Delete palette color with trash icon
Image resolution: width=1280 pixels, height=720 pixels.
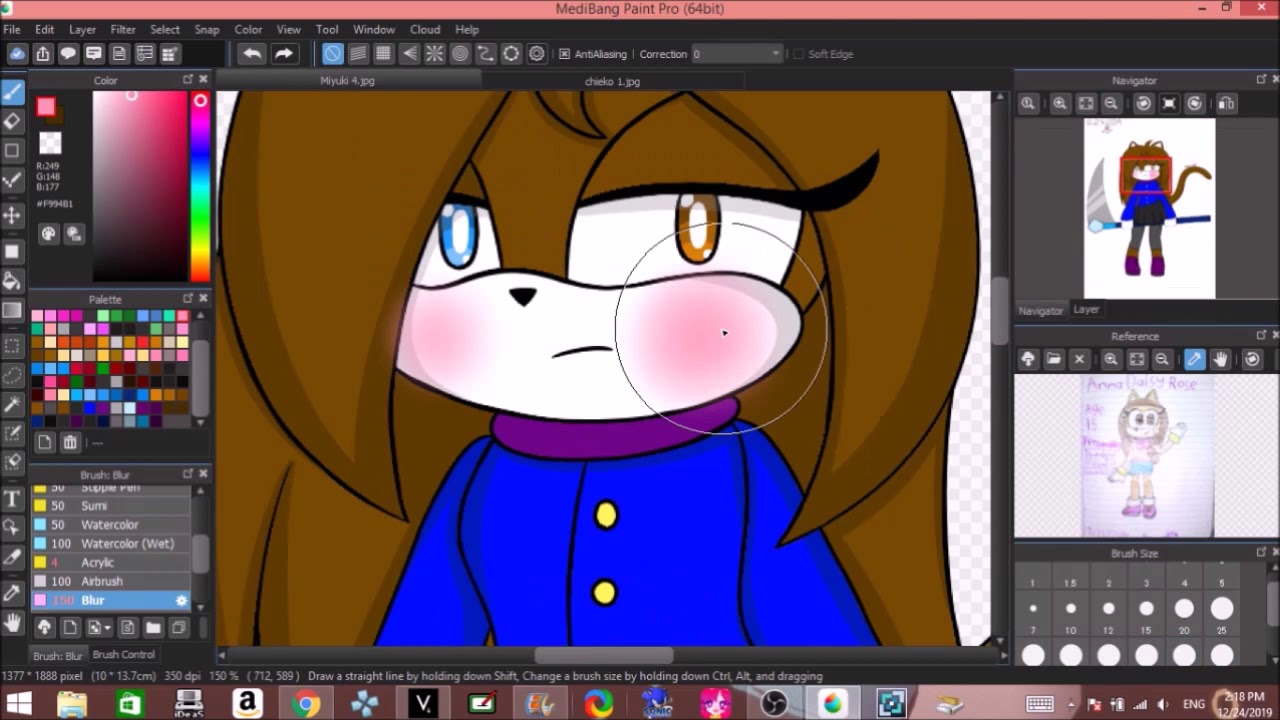(x=69, y=442)
